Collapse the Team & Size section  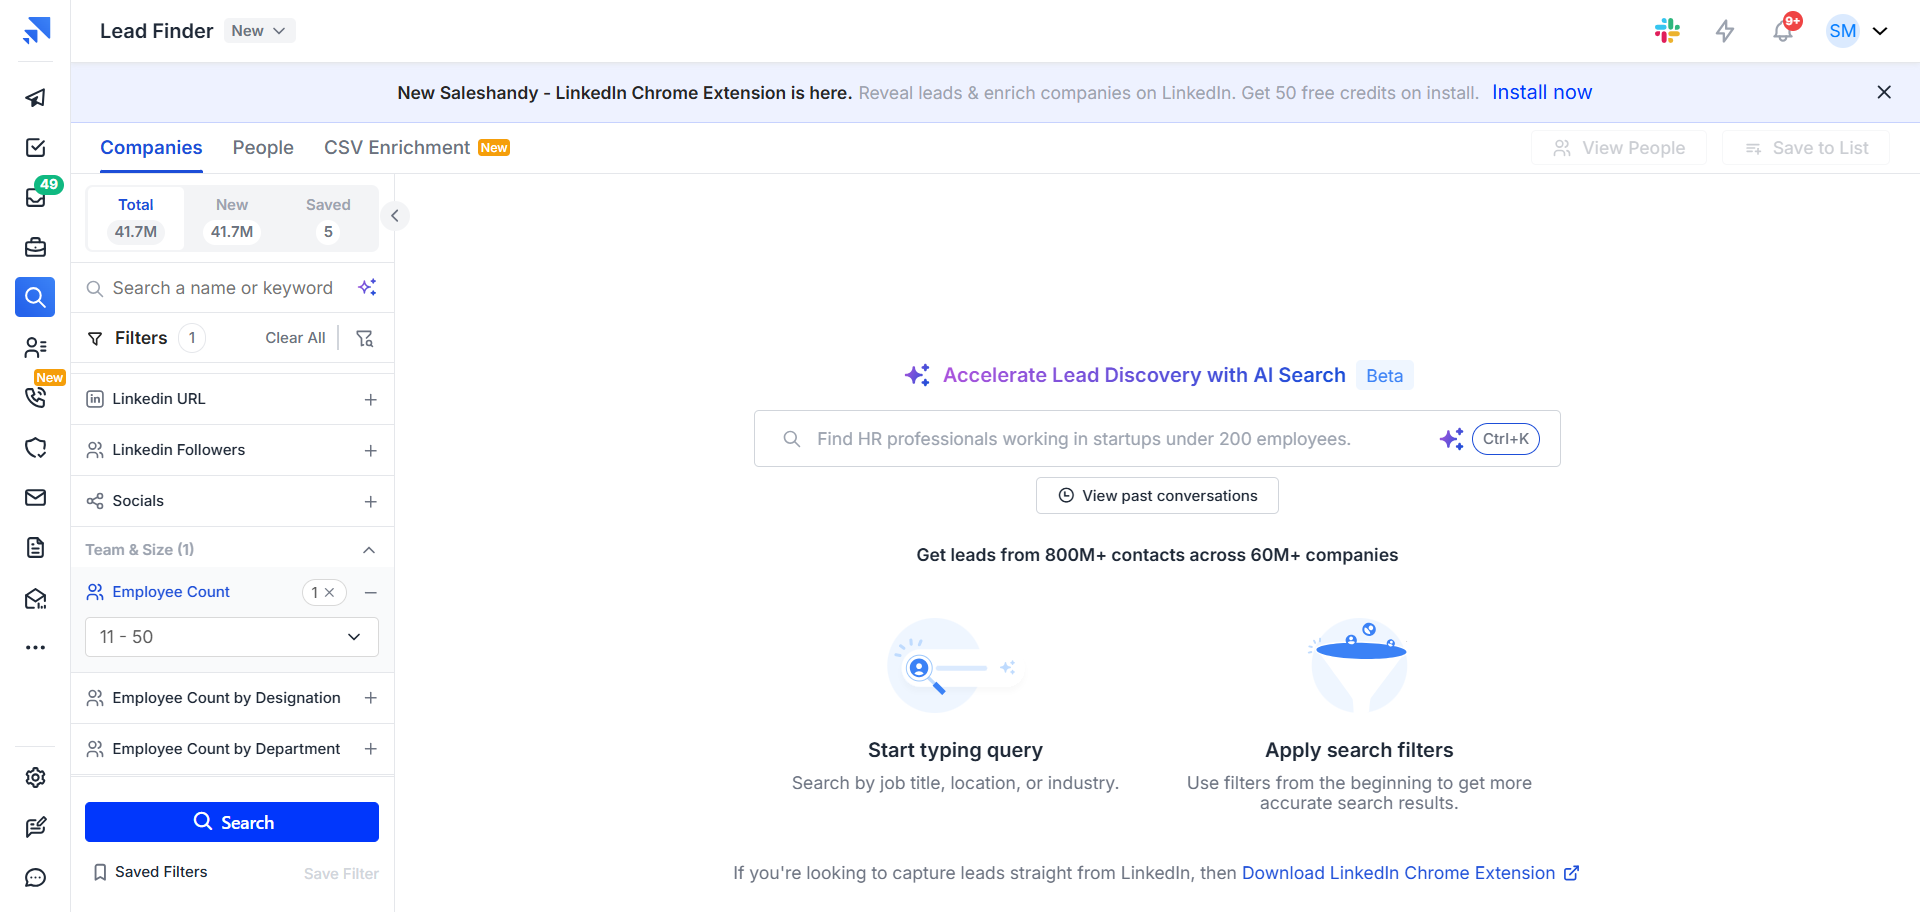click(369, 550)
